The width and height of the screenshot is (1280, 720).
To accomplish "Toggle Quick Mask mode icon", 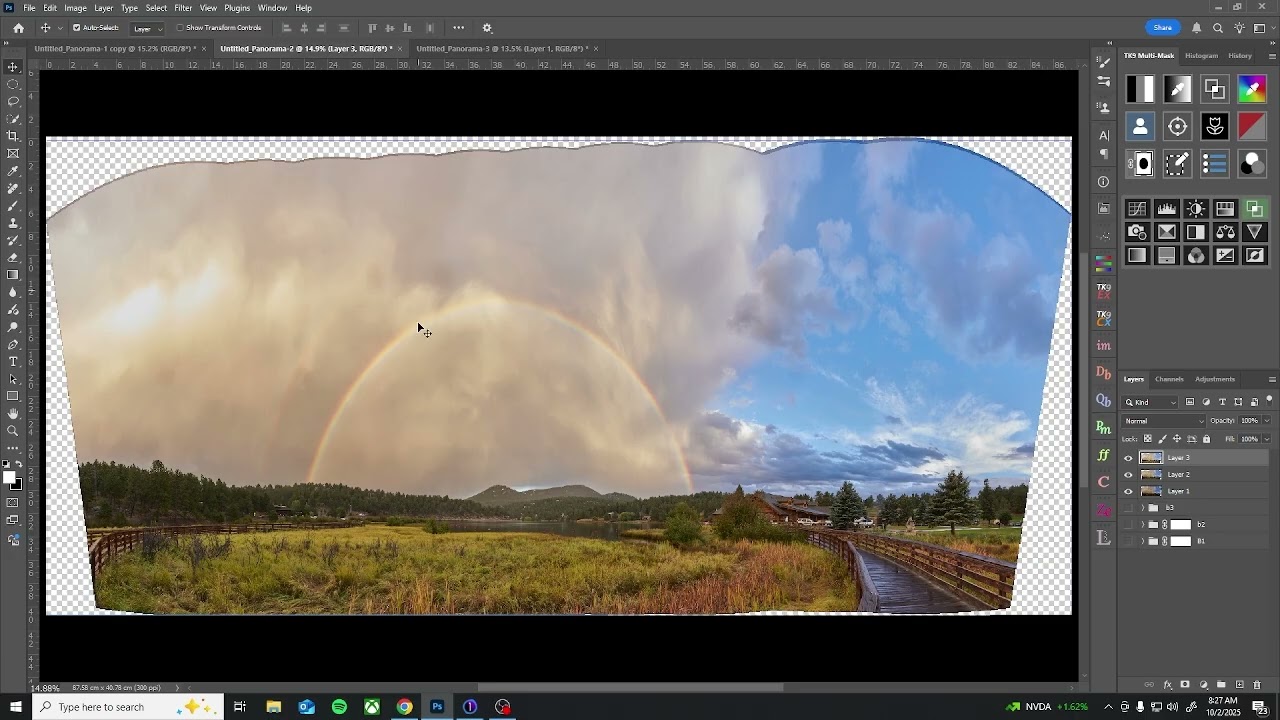I will pyautogui.click(x=13, y=503).
